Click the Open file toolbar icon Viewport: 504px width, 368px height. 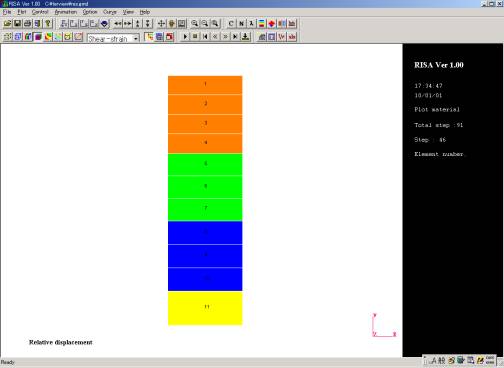coord(8,24)
